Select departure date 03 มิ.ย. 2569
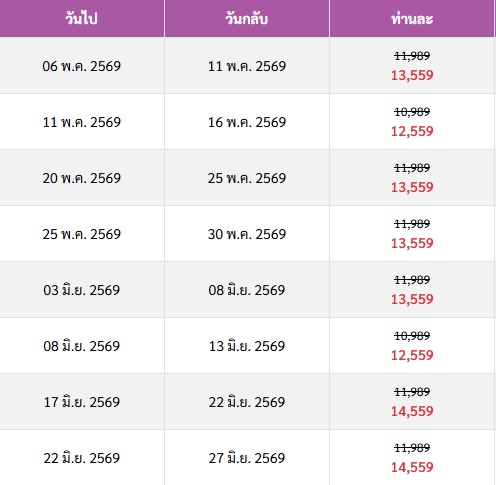Viewport: 496px width, 485px height. click(x=82, y=290)
